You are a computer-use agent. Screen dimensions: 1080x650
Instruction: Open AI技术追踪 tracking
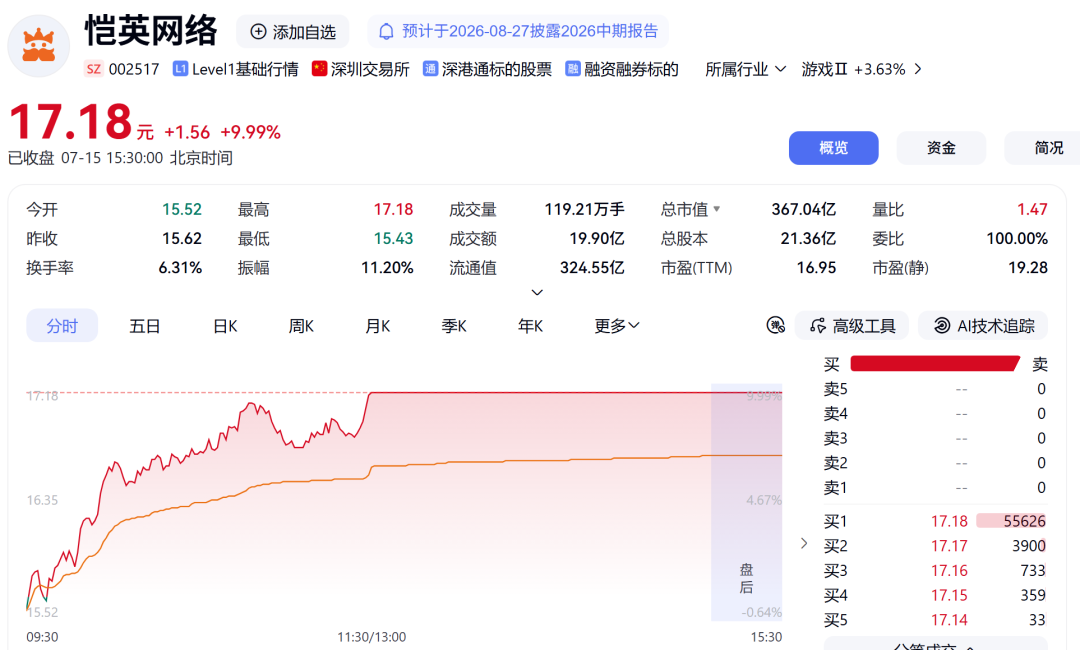983,326
